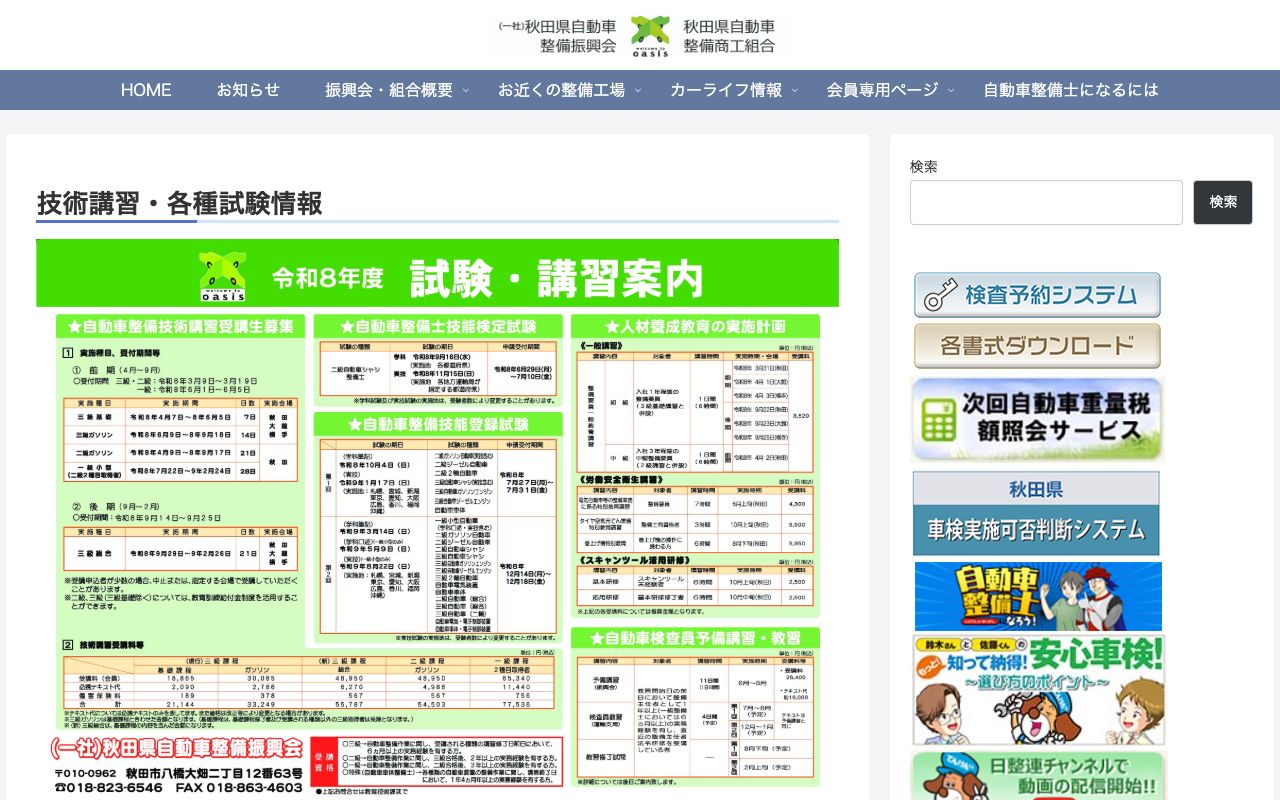Screen dimensions: 1280x800
Task: Click the 自動車整備士になろう! promotional banner
Action: [1037, 597]
